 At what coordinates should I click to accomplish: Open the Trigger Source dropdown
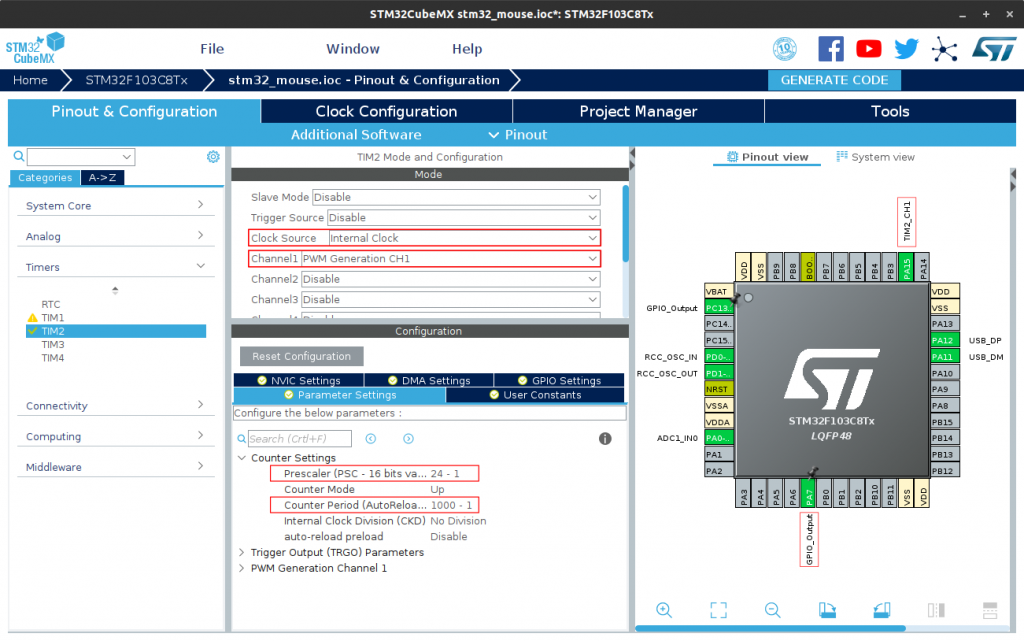point(463,217)
